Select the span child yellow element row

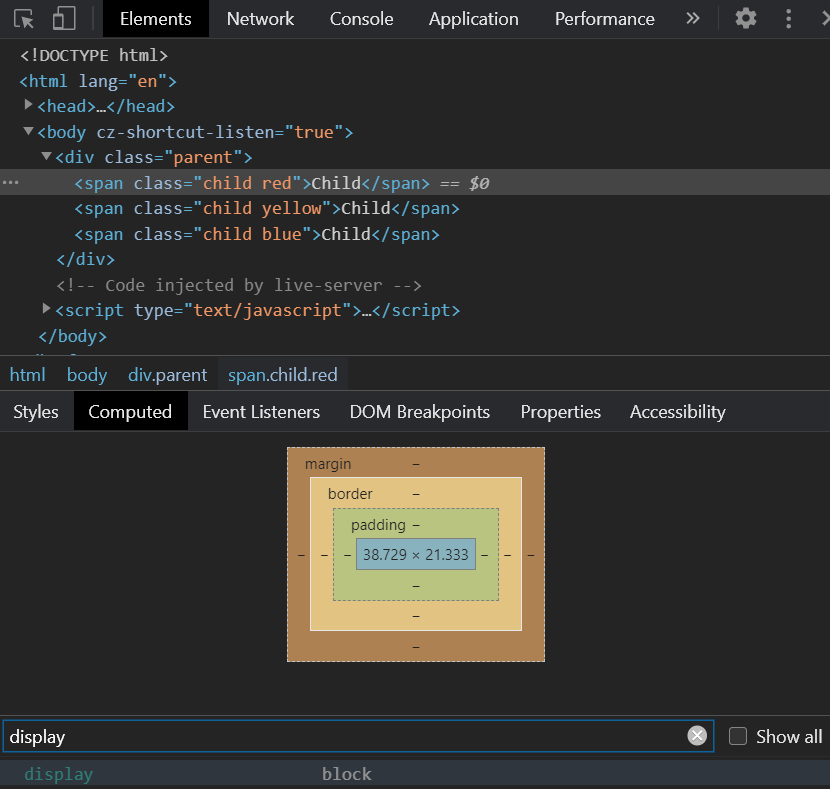pos(266,208)
